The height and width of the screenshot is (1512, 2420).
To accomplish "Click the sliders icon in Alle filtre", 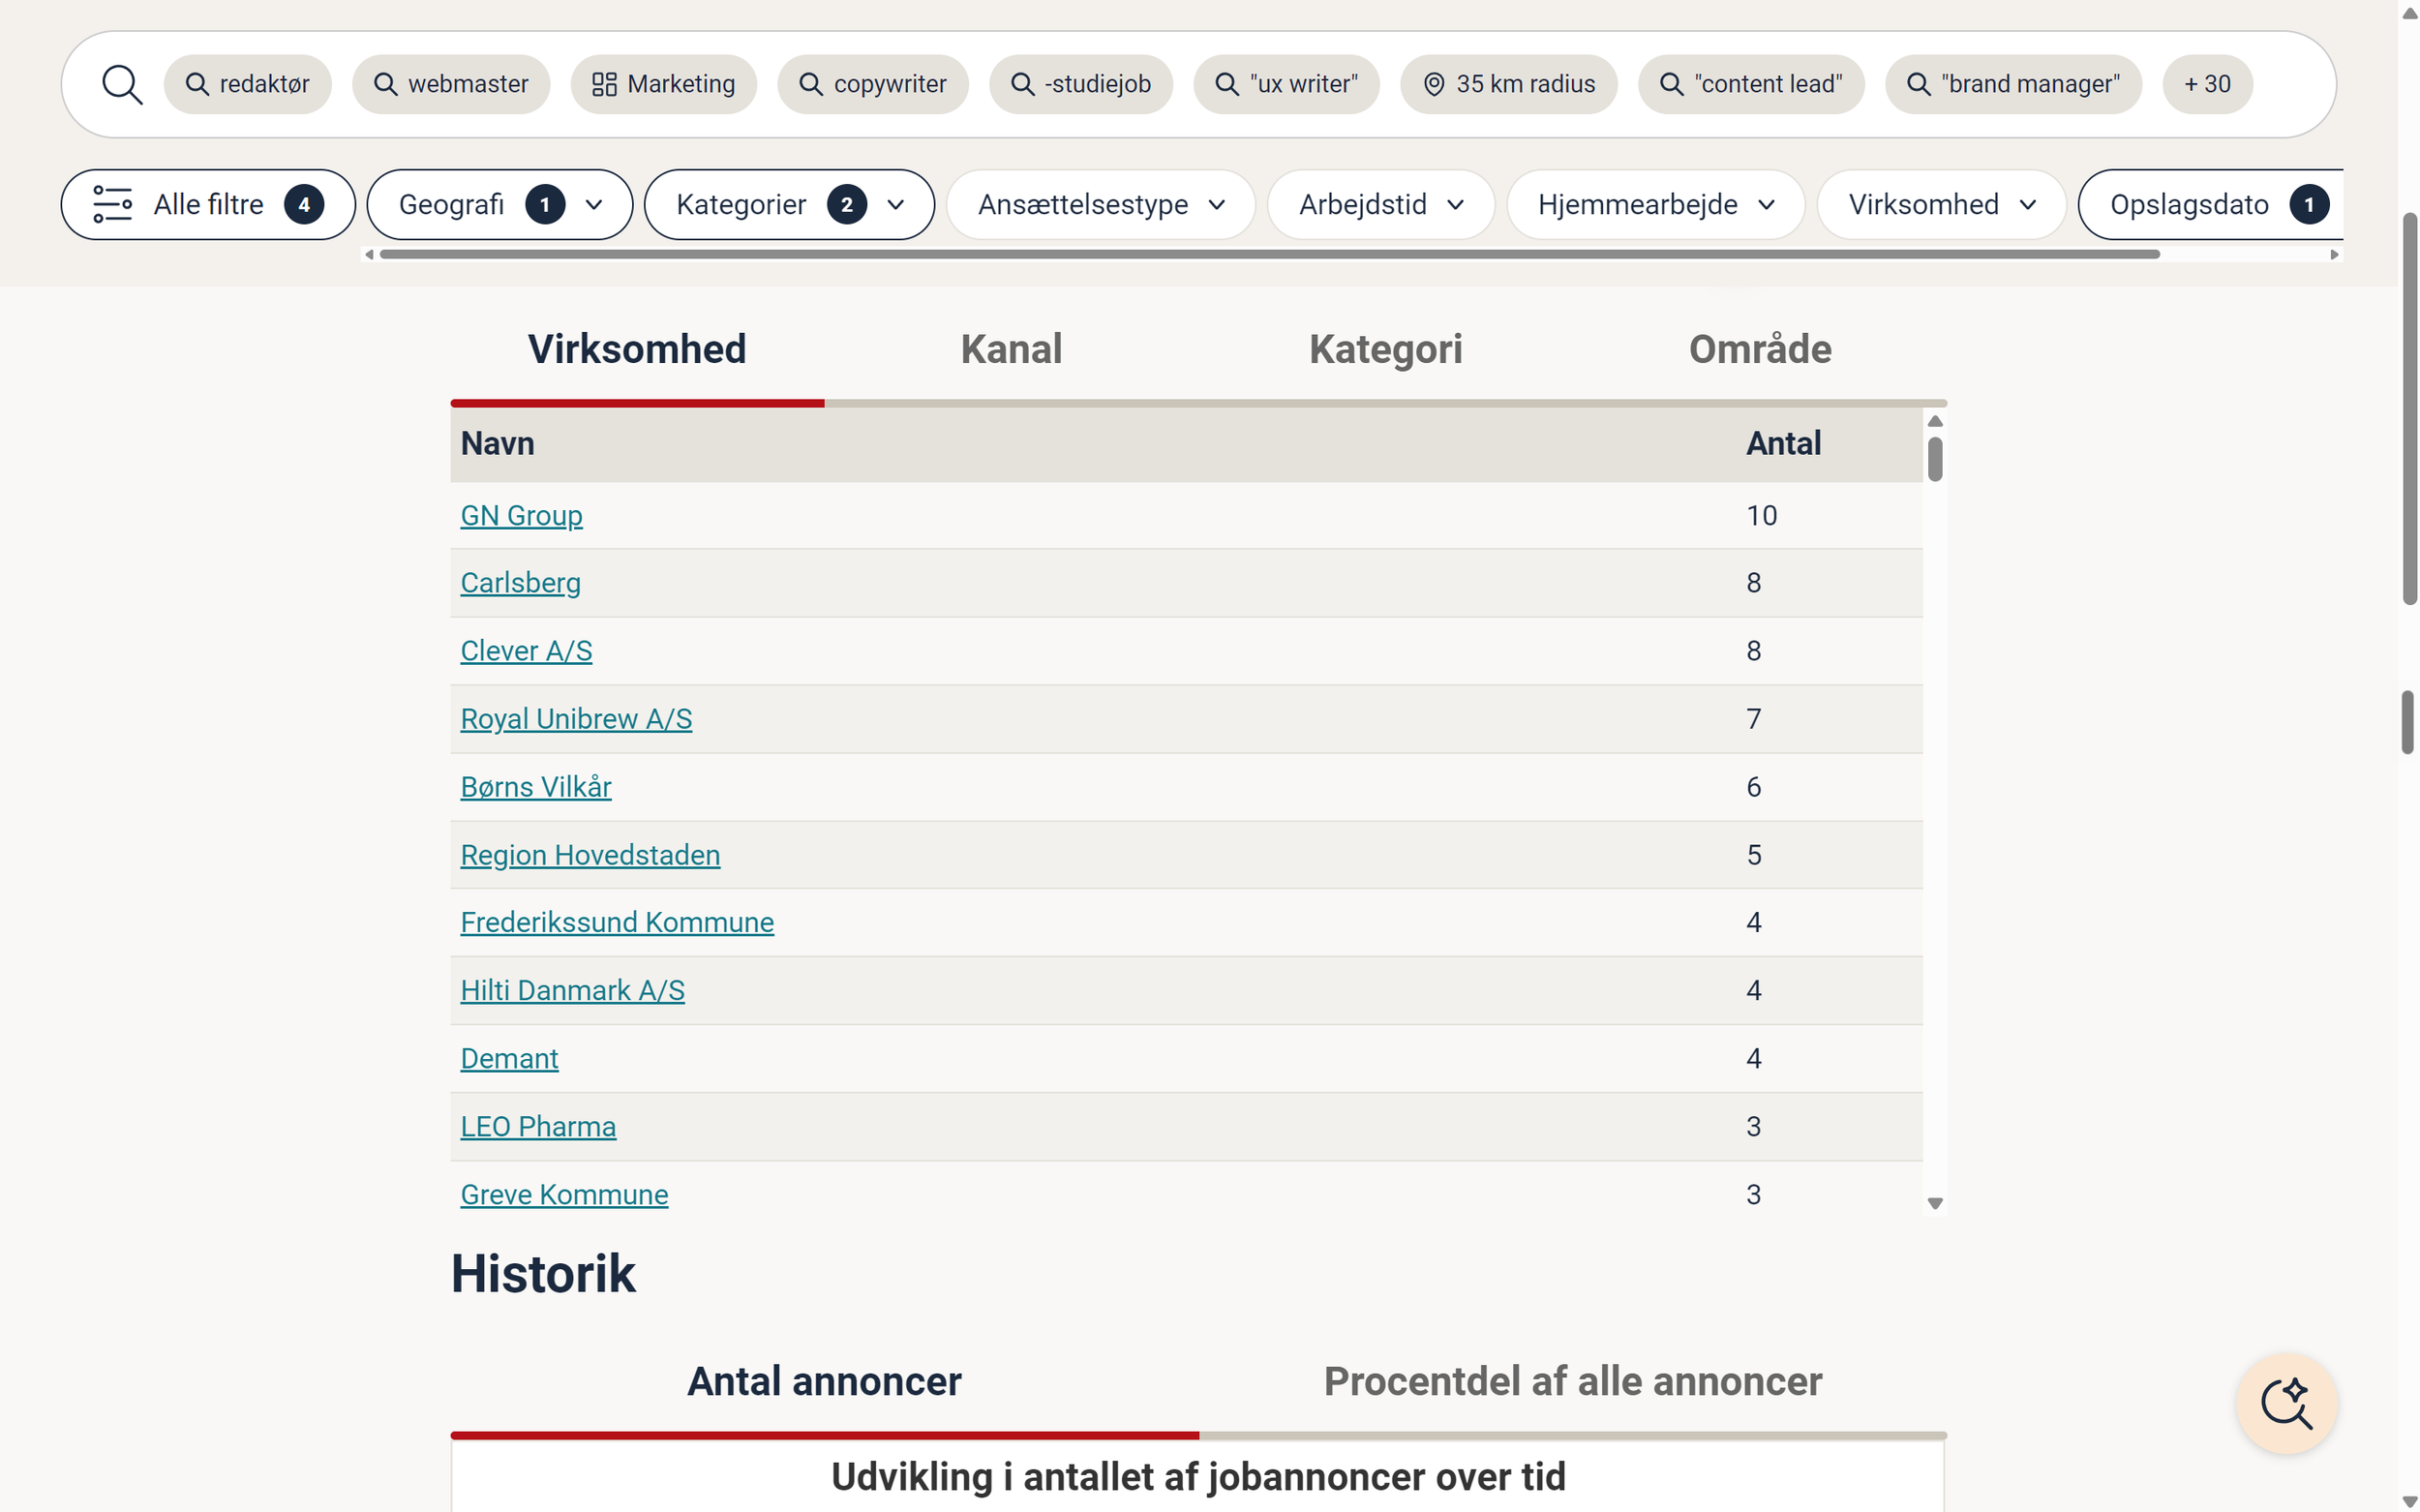I will tap(113, 204).
